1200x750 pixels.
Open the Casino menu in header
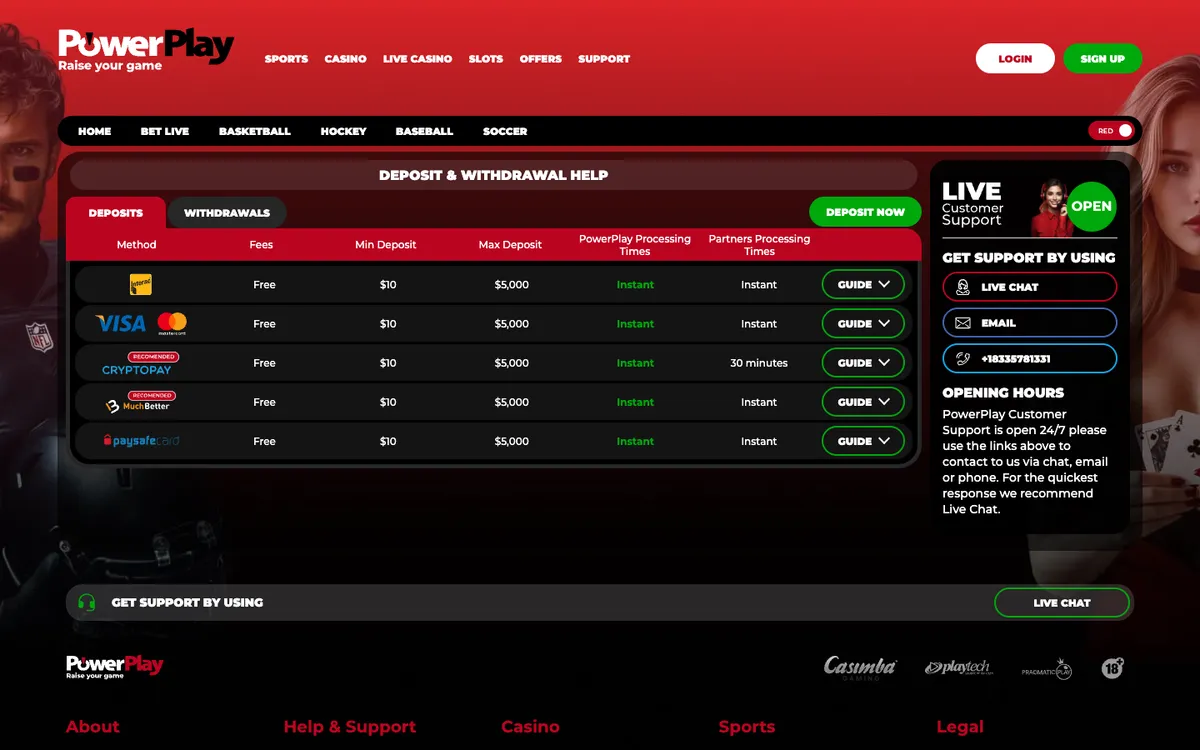(x=345, y=59)
